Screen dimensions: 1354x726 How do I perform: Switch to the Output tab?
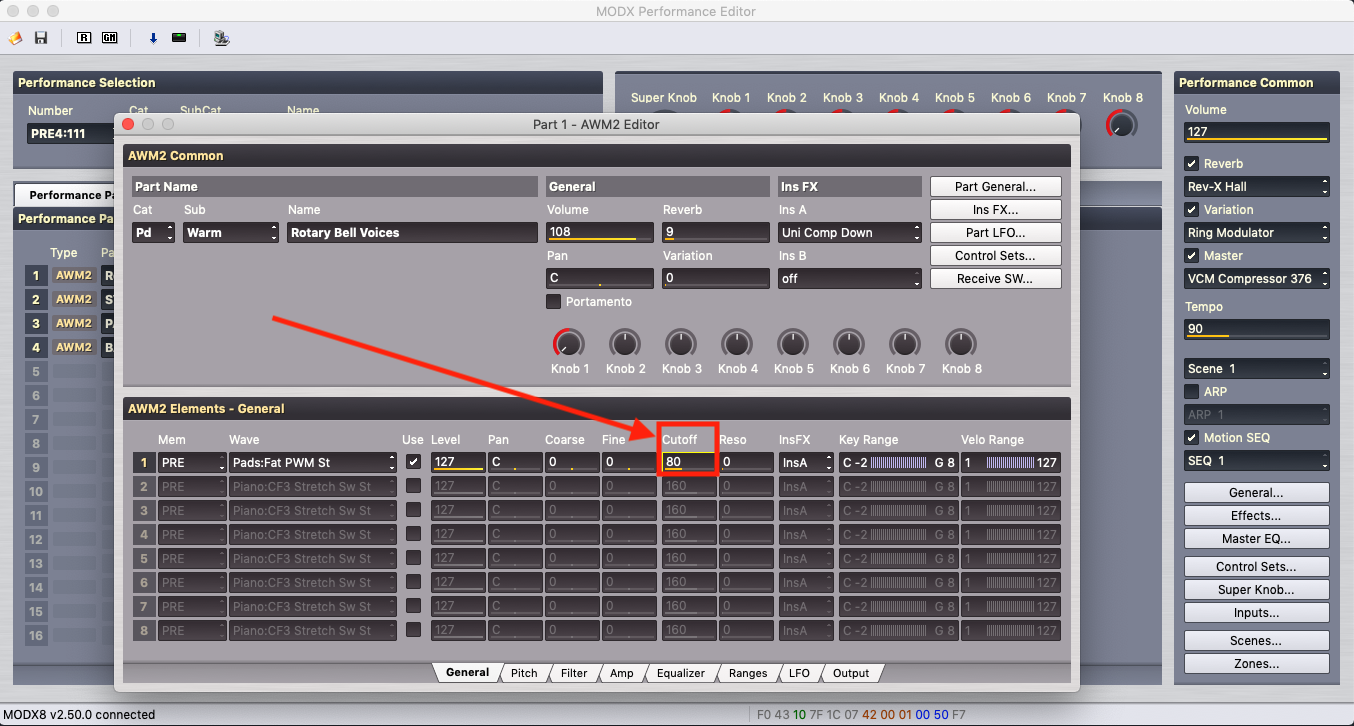click(x=851, y=673)
